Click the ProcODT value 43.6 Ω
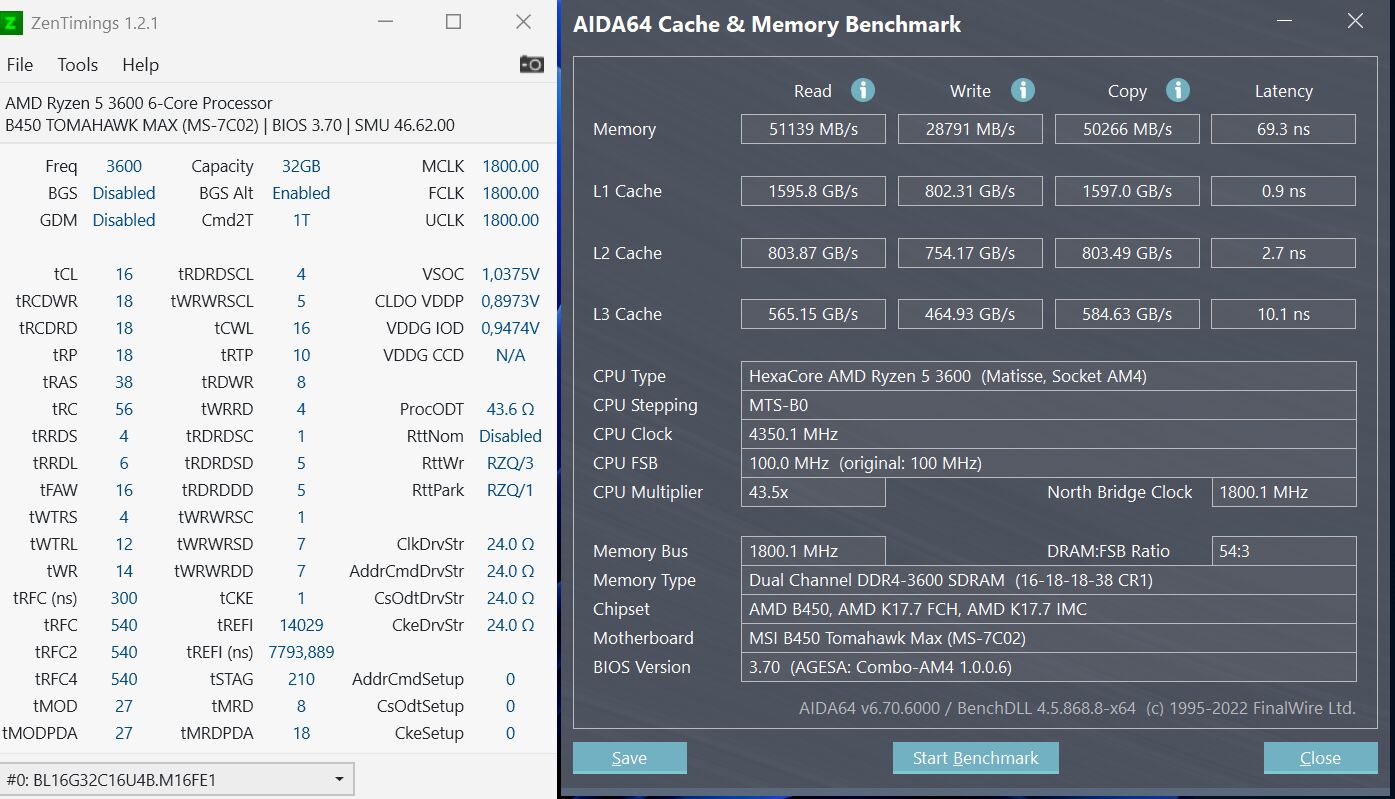This screenshot has width=1395, height=799. pos(510,409)
